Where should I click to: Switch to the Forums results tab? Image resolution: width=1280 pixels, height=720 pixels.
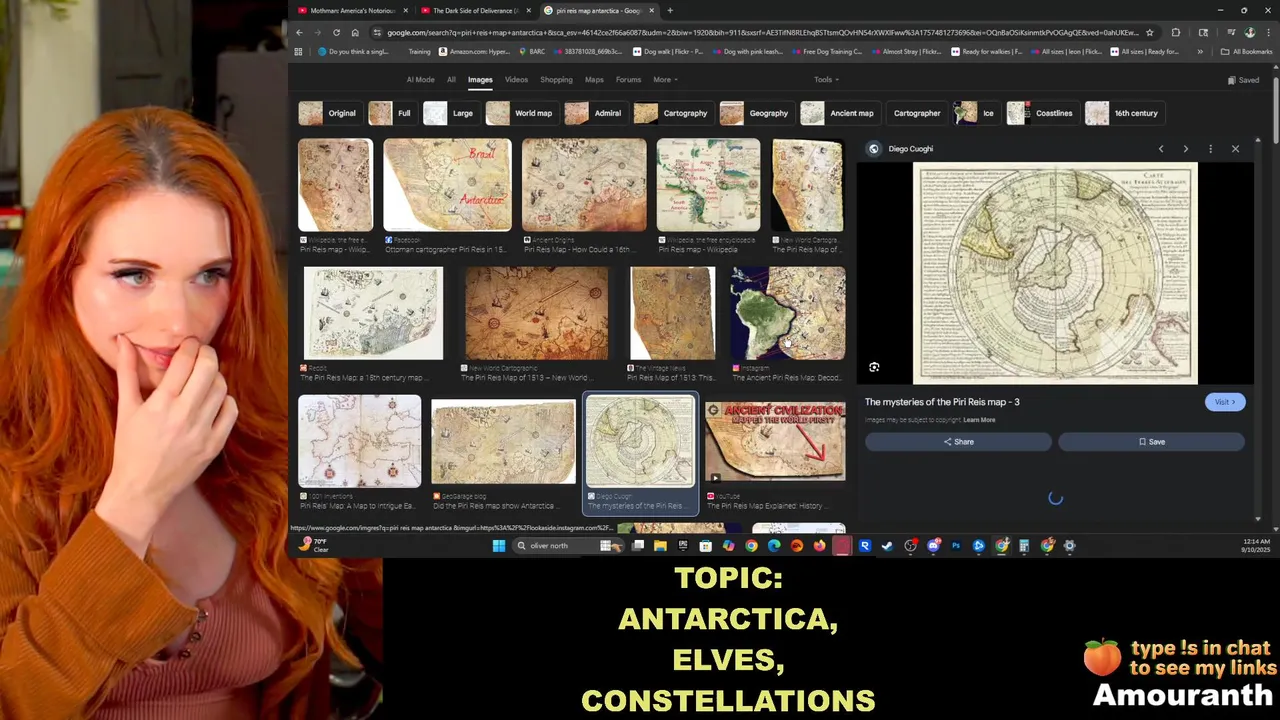[628, 80]
